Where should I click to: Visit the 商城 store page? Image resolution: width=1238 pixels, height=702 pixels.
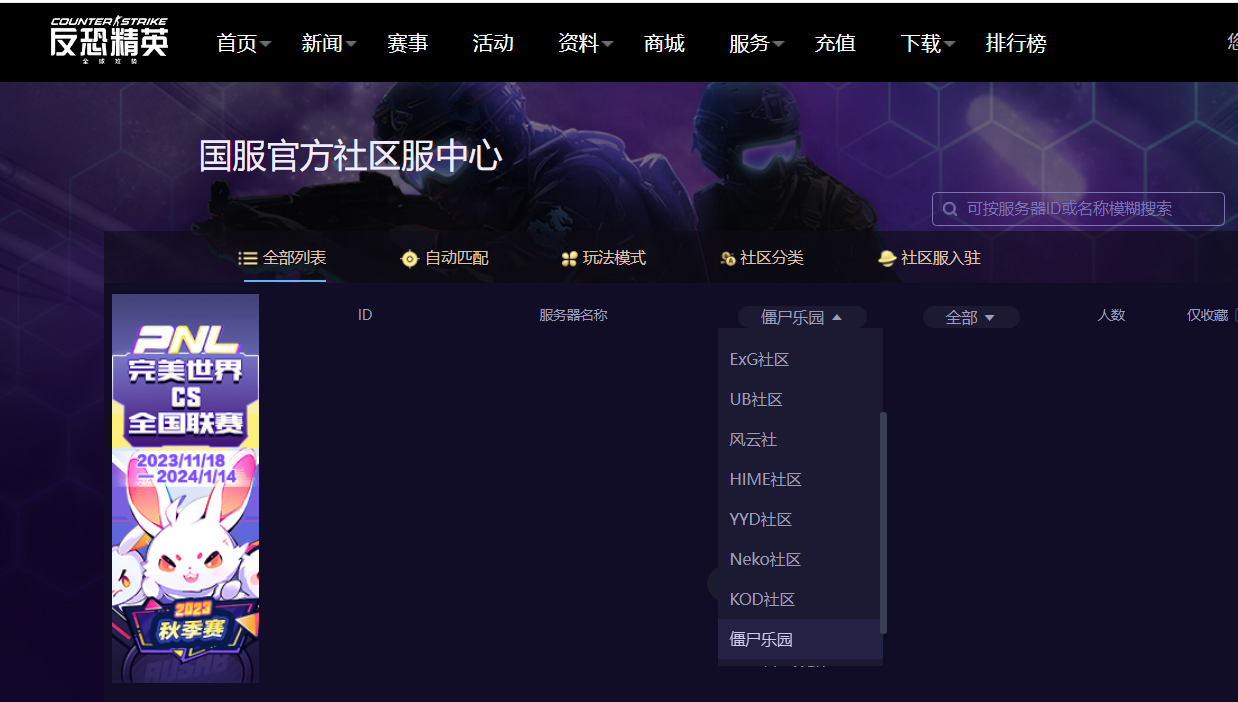tap(664, 43)
